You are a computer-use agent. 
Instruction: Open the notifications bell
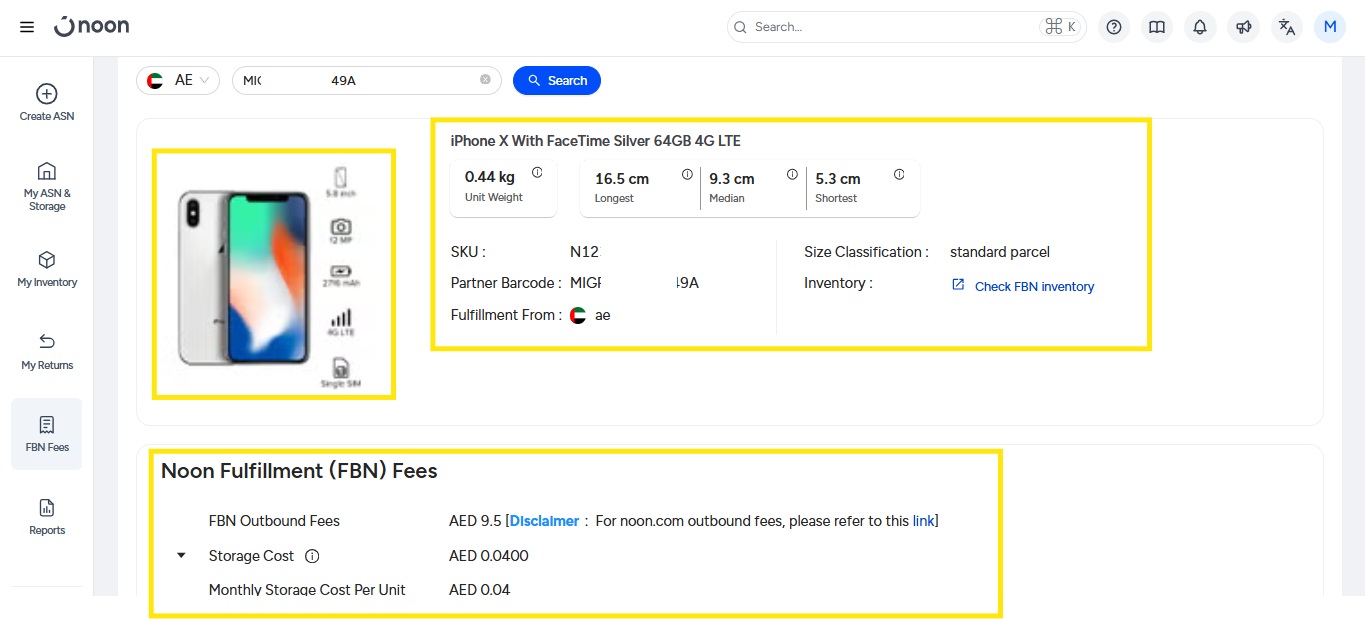1200,27
